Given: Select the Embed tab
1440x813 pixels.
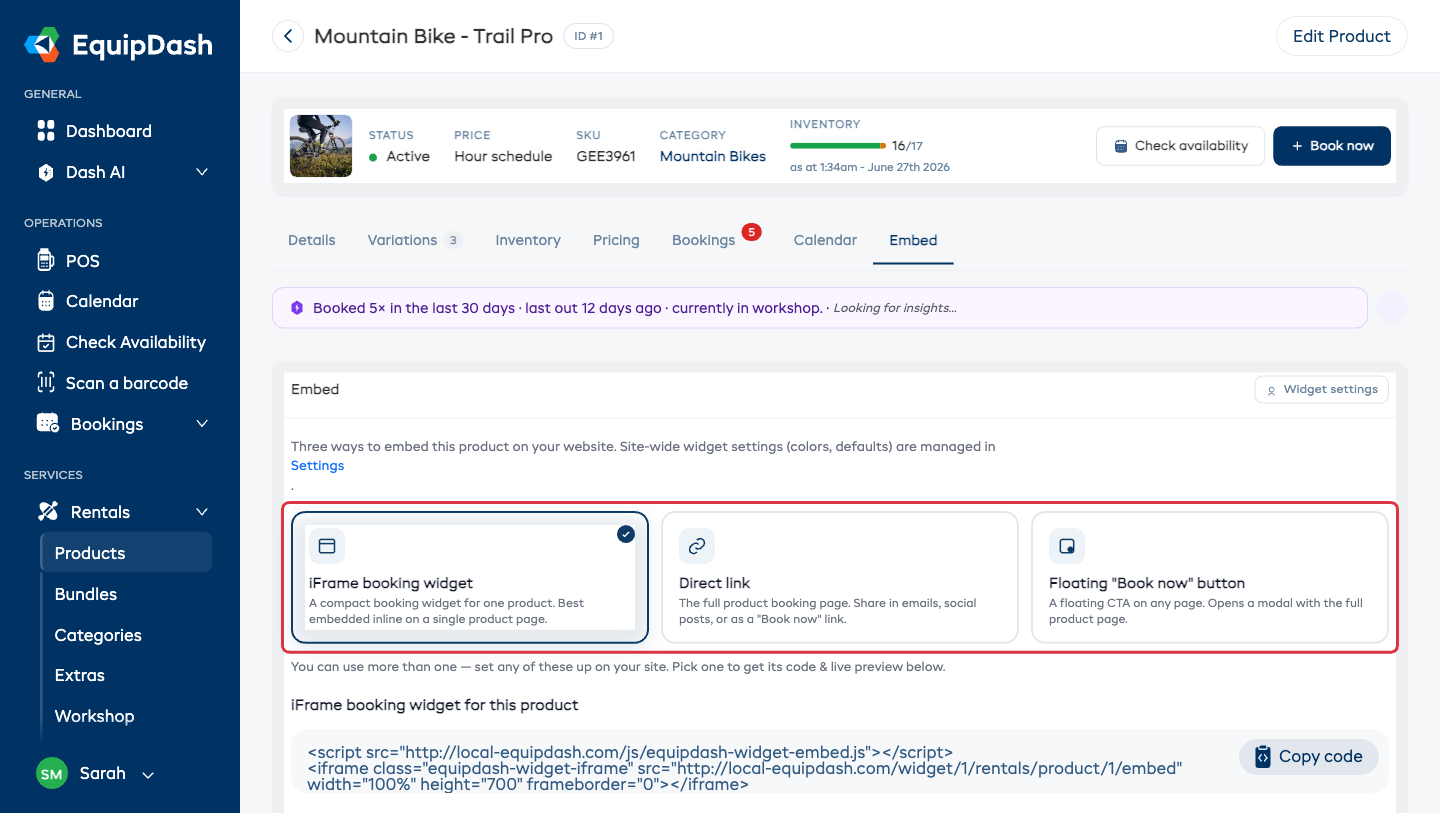Looking at the screenshot, I should coord(913,240).
